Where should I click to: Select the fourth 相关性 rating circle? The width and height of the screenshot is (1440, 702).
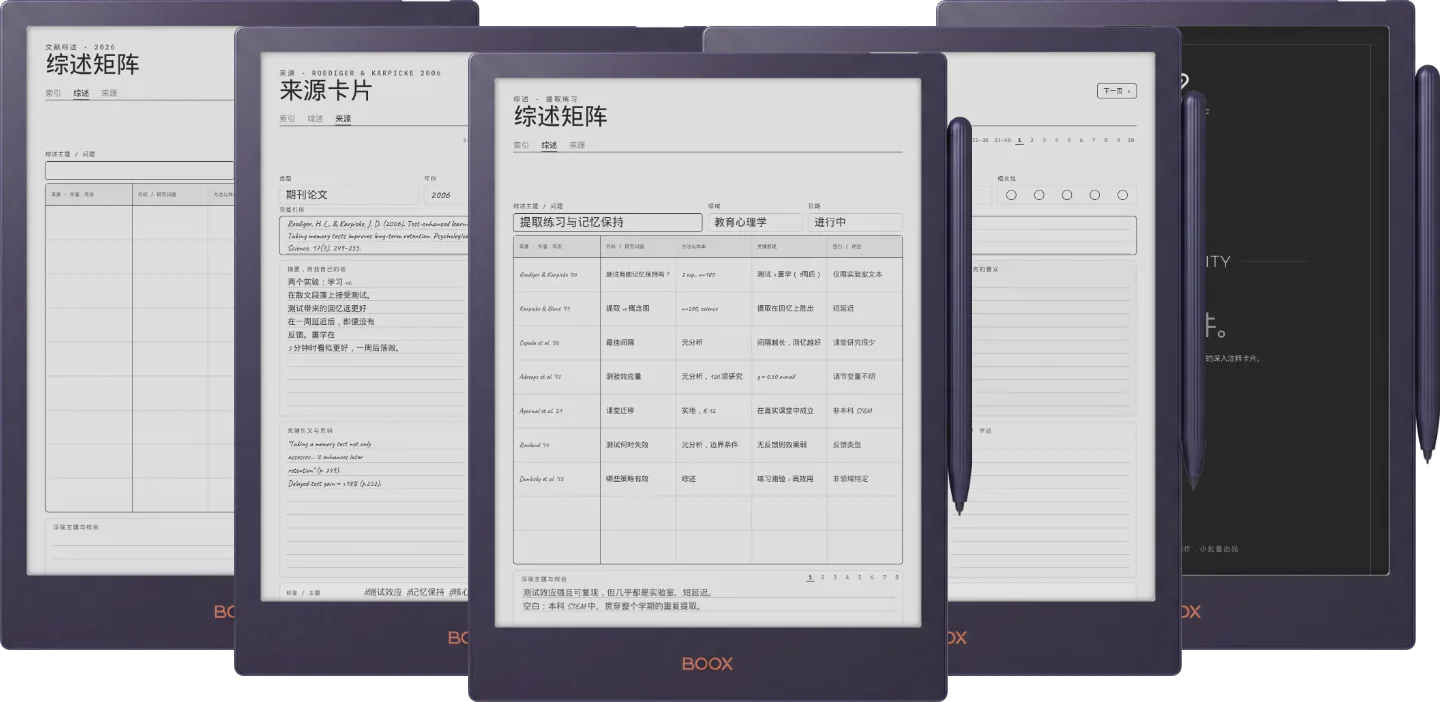(x=1095, y=195)
